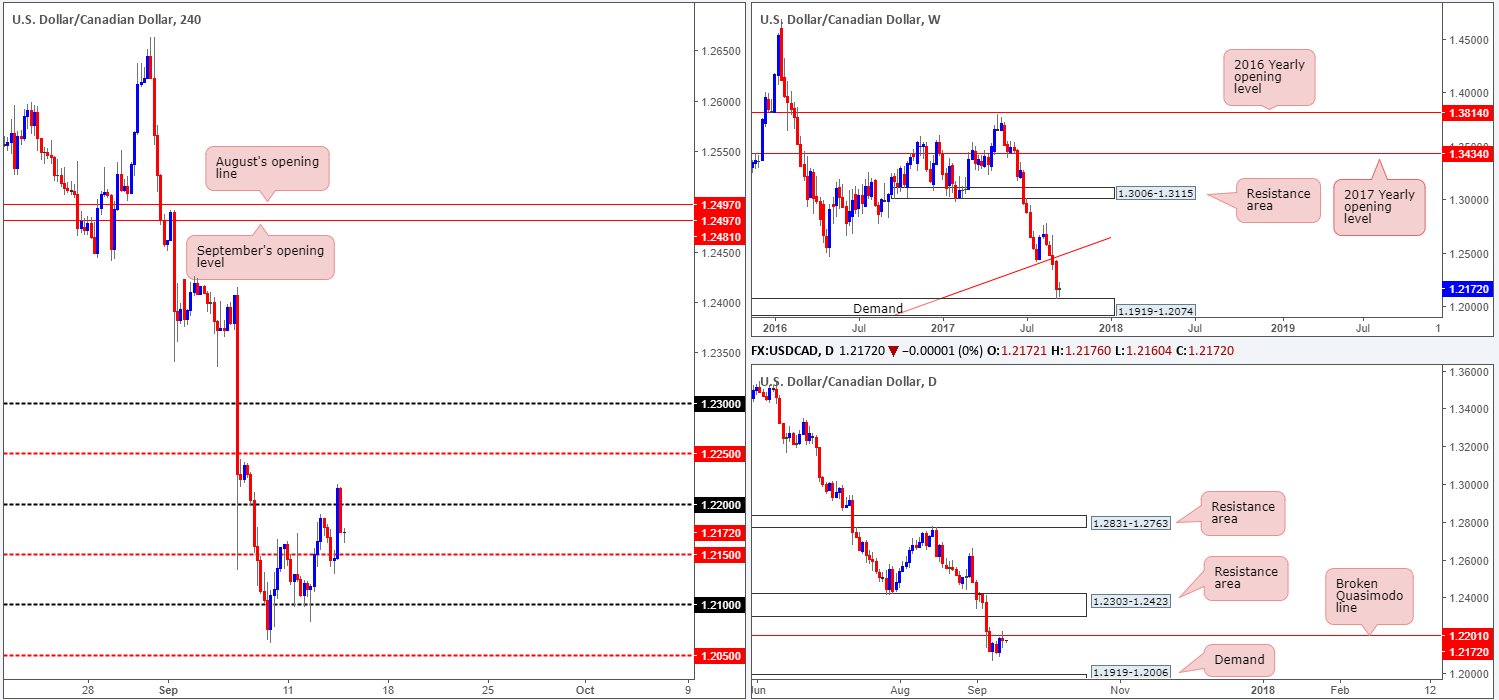Click the 'Oct' date on 240 chart time axis
The image size is (1499, 700).
point(586,690)
